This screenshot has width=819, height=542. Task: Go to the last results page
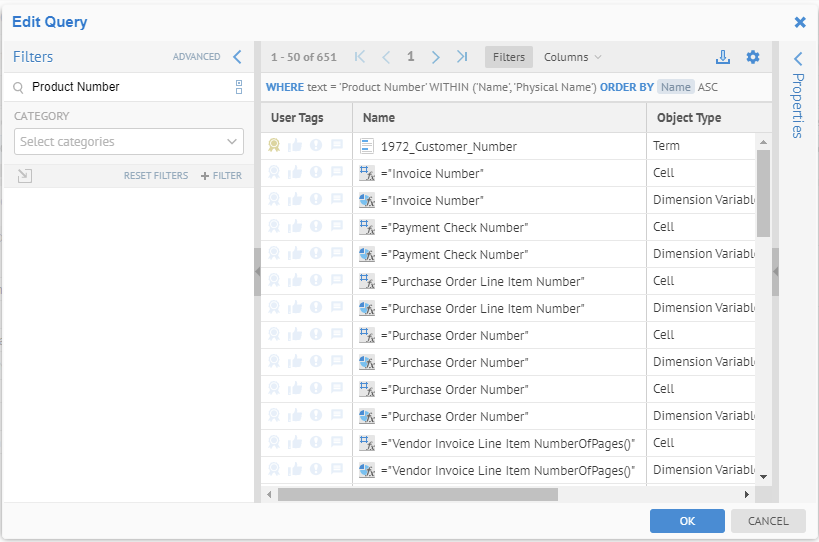[462, 57]
